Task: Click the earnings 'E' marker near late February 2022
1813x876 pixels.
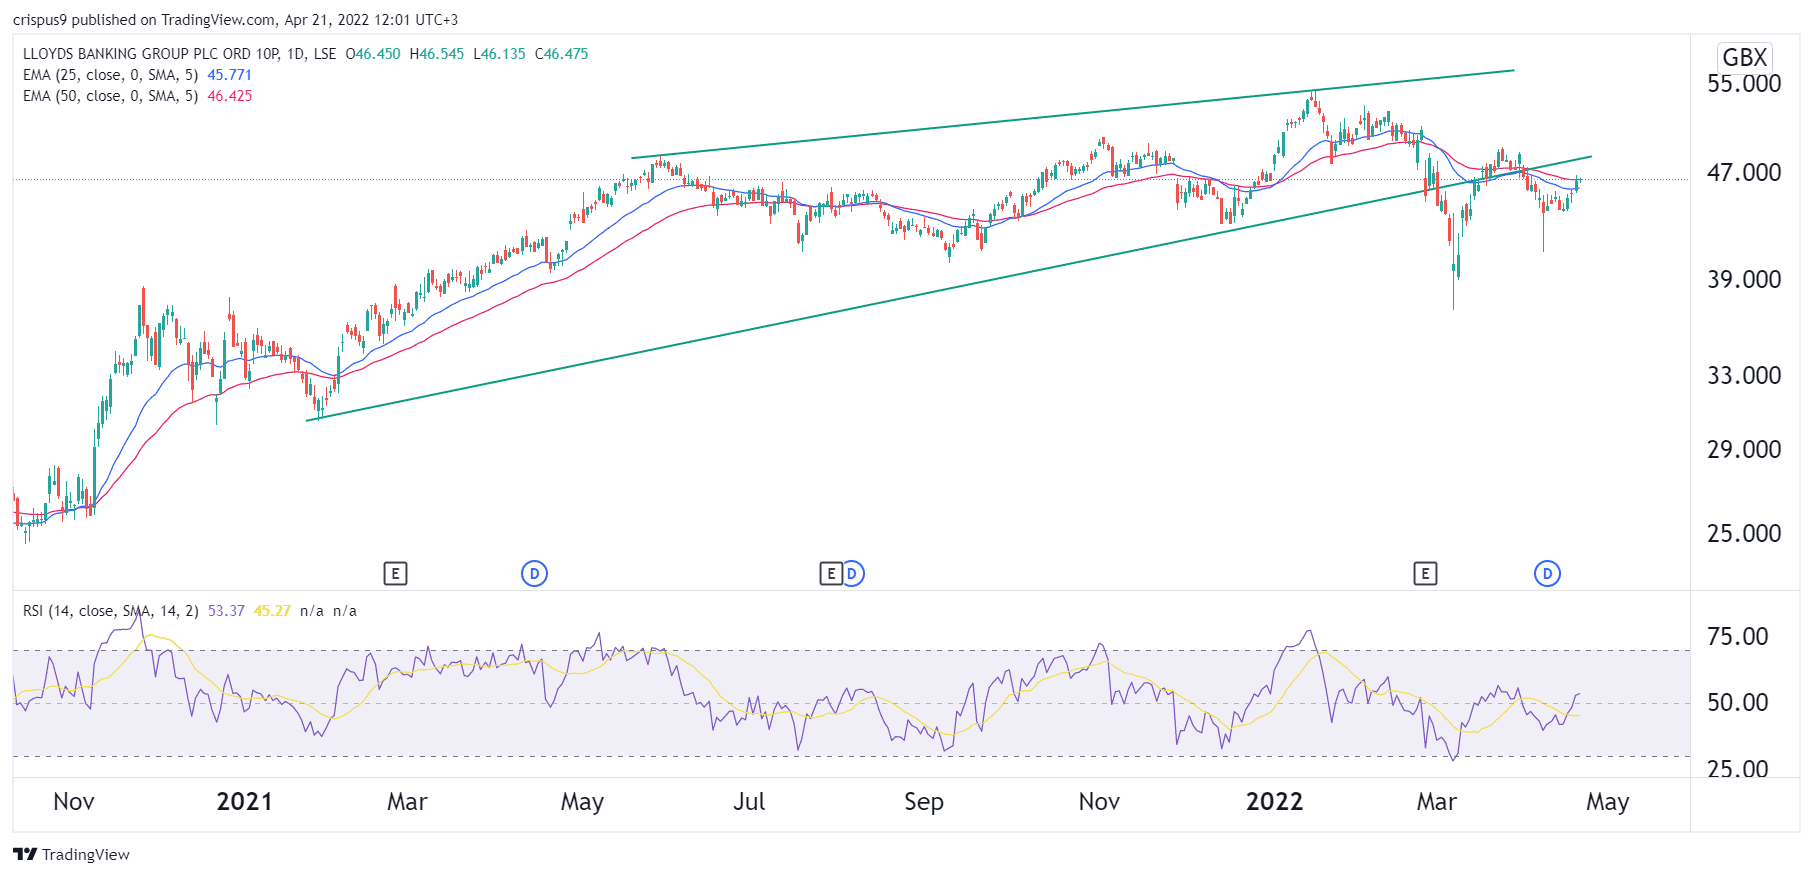Action: (x=1425, y=574)
